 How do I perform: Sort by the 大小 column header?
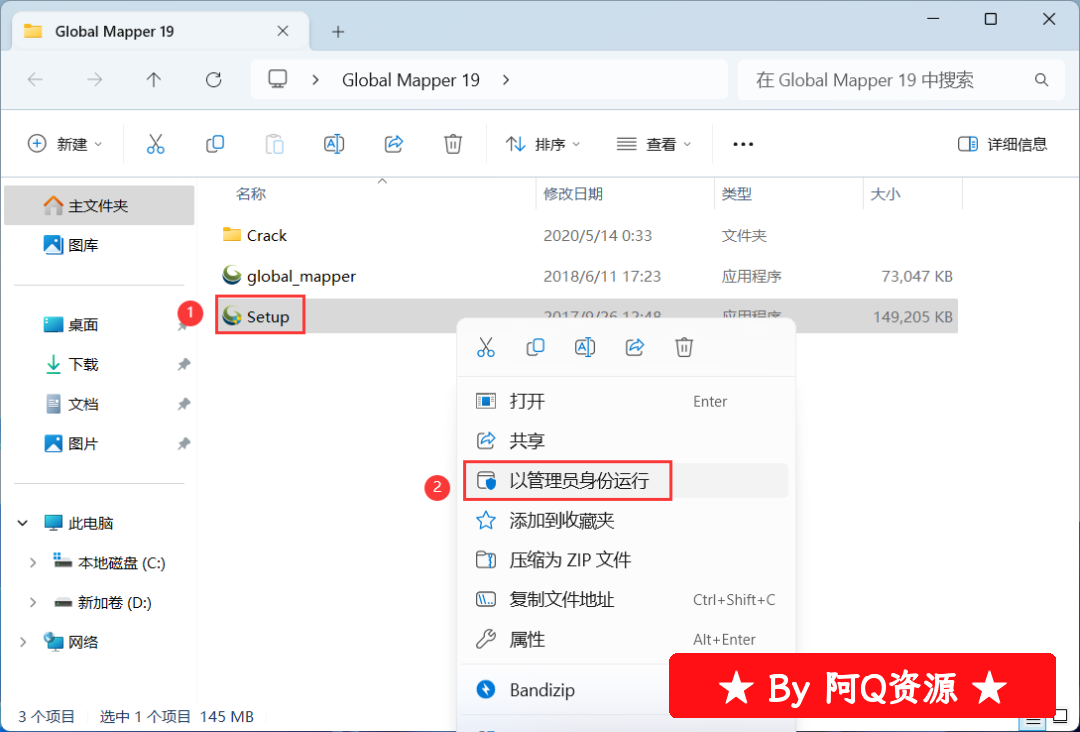click(x=885, y=194)
